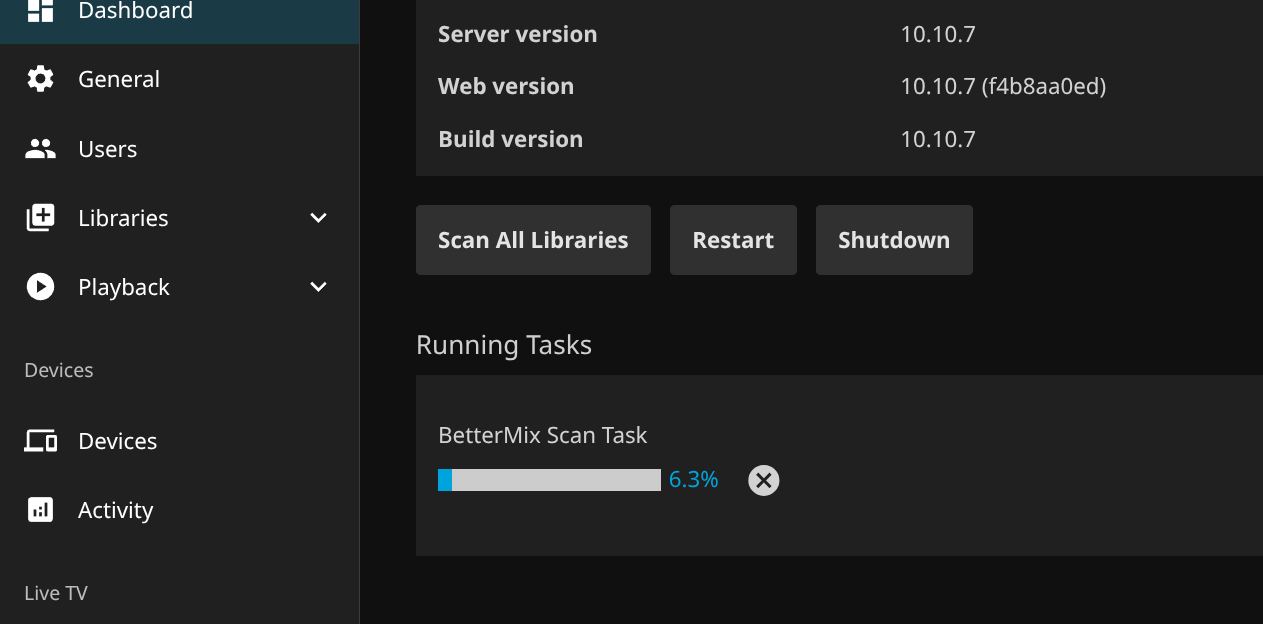Click the scan task progress bar
This screenshot has height=624, width=1263.
(x=549, y=480)
